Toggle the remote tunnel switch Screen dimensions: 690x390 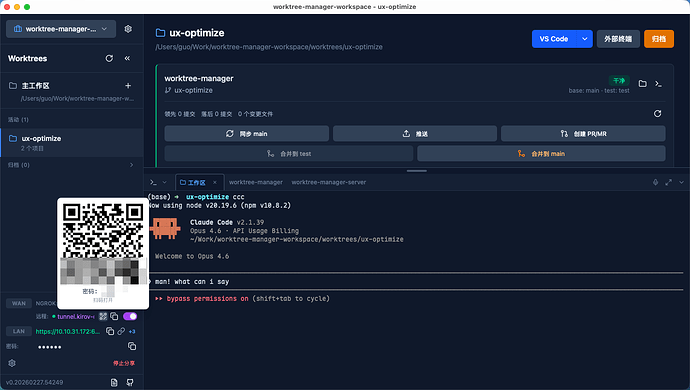tap(130, 316)
